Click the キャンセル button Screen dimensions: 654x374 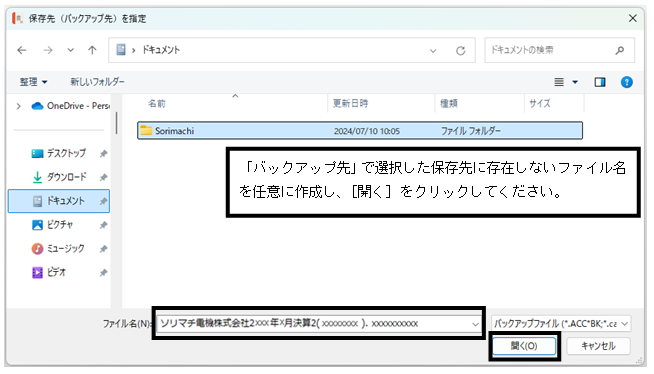[598, 346]
